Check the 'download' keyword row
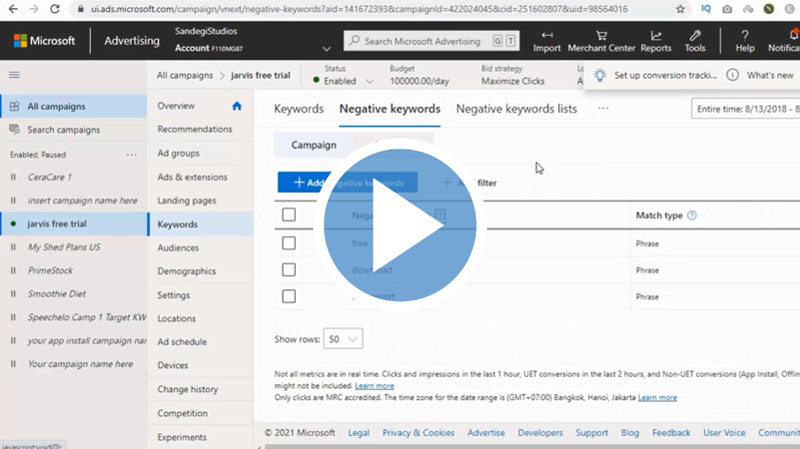The height and width of the screenshot is (449, 800). coord(289,269)
